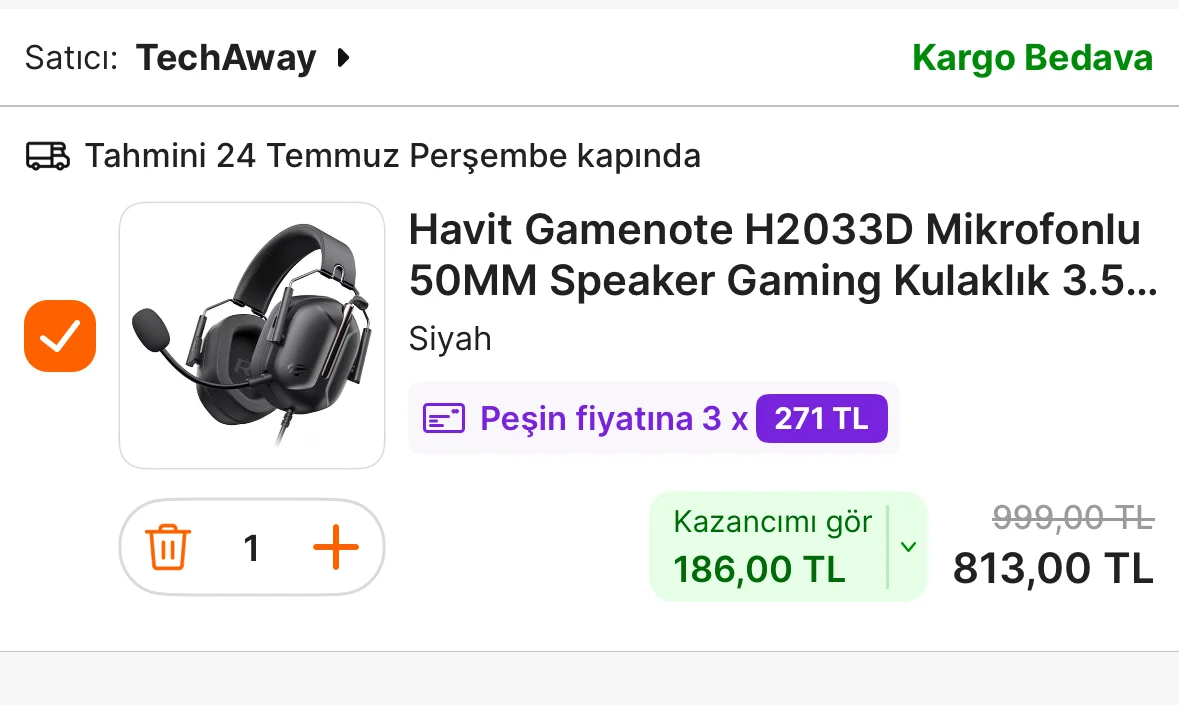Screen dimensions: 1179x712
Task: Click the delivery truck icon
Action: (x=48, y=156)
